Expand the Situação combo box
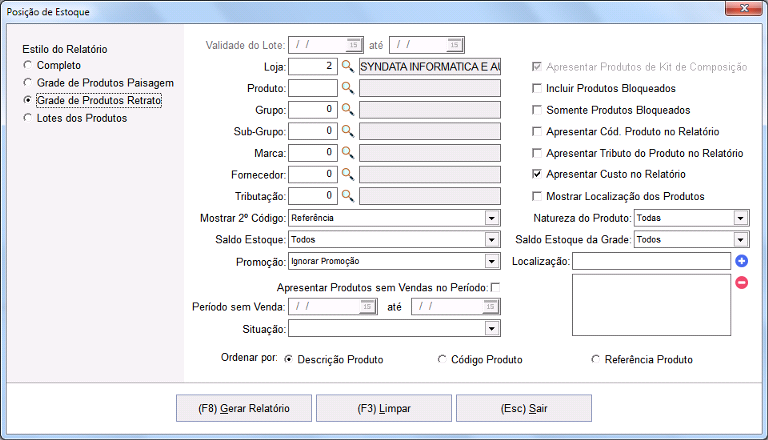Viewport: 768px width, 440px height. 492,328
